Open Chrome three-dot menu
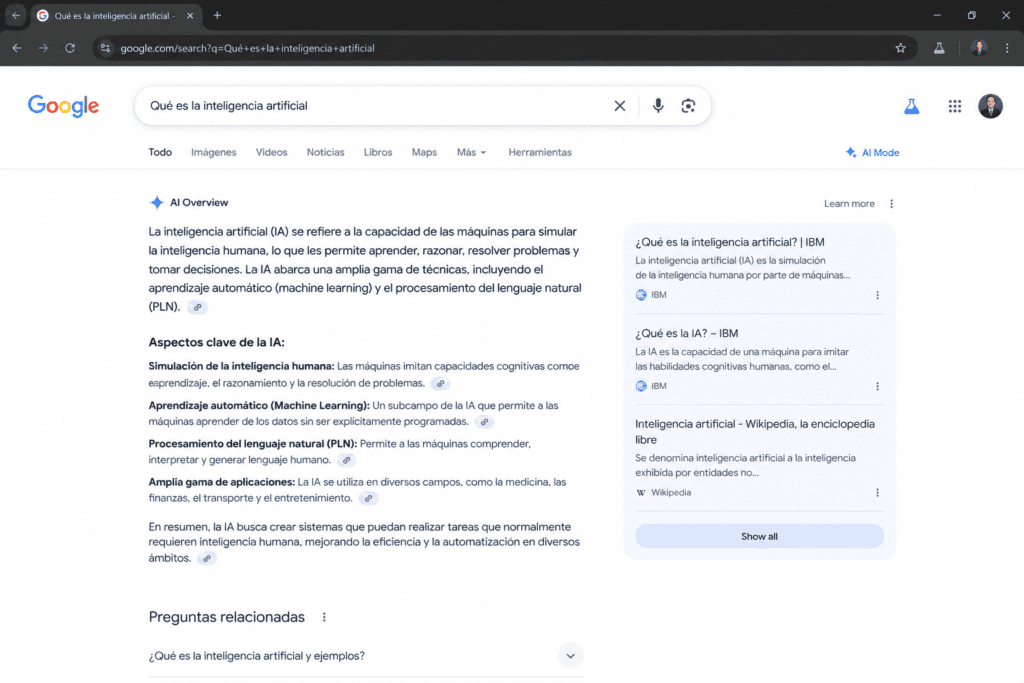This screenshot has height=683, width=1024. (x=1007, y=48)
